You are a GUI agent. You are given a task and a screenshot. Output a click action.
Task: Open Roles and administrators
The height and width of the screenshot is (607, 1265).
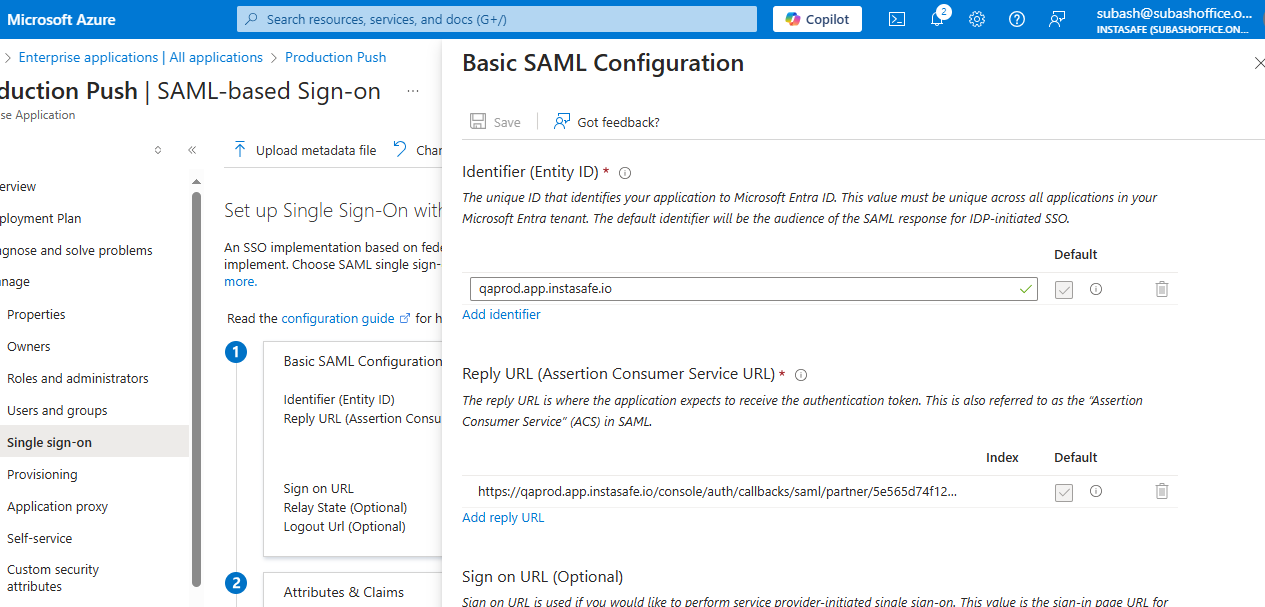(78, 378)
